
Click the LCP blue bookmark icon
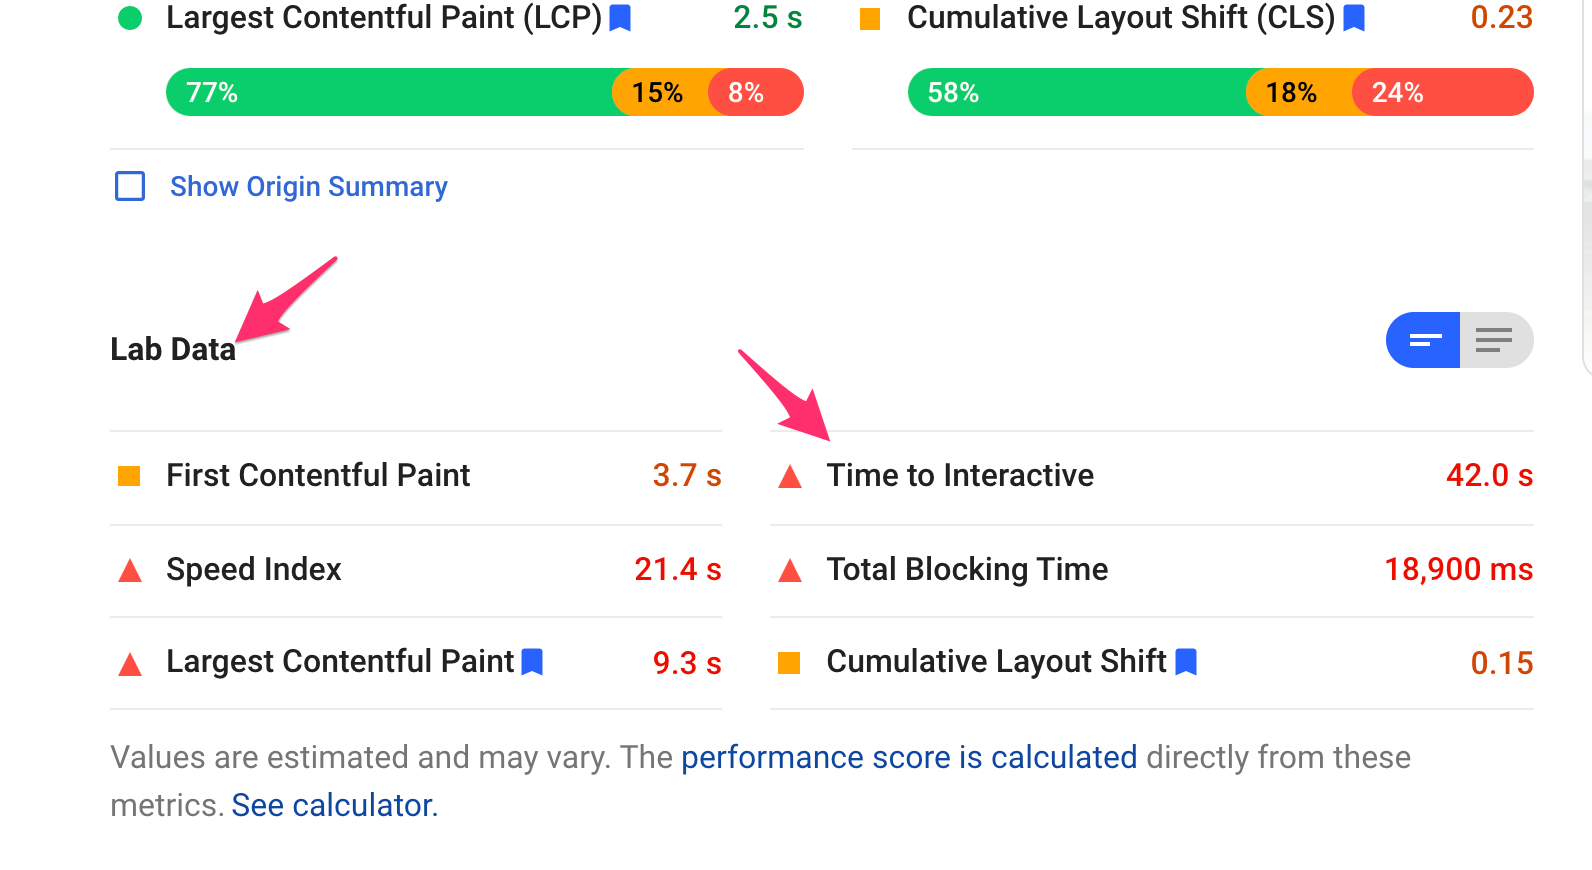[x=620, y=18]
